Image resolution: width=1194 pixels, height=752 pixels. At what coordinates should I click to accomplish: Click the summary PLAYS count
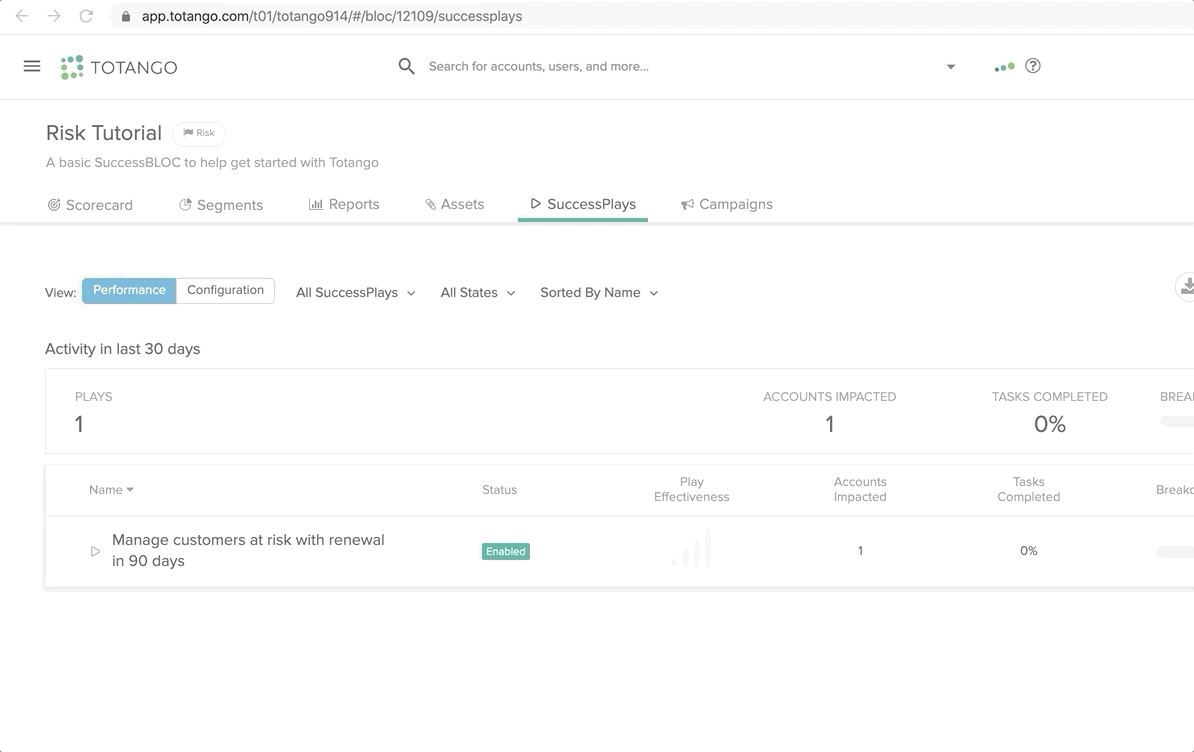(79, 424)
